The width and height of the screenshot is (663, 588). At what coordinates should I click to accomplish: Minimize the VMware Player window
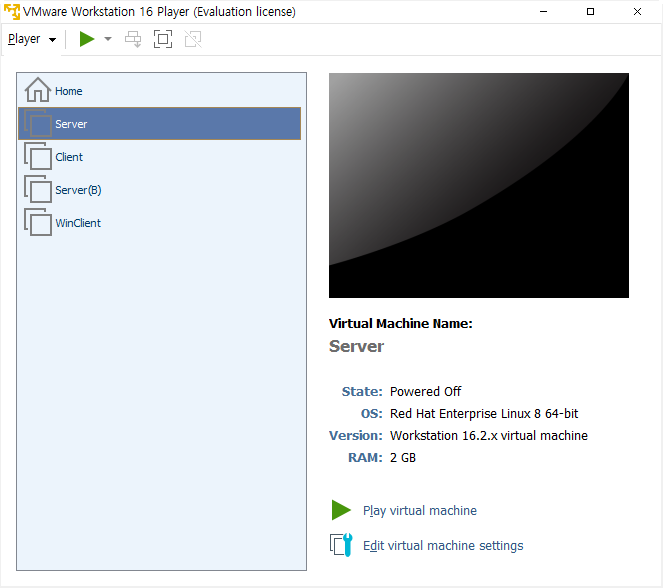[544, 11]
